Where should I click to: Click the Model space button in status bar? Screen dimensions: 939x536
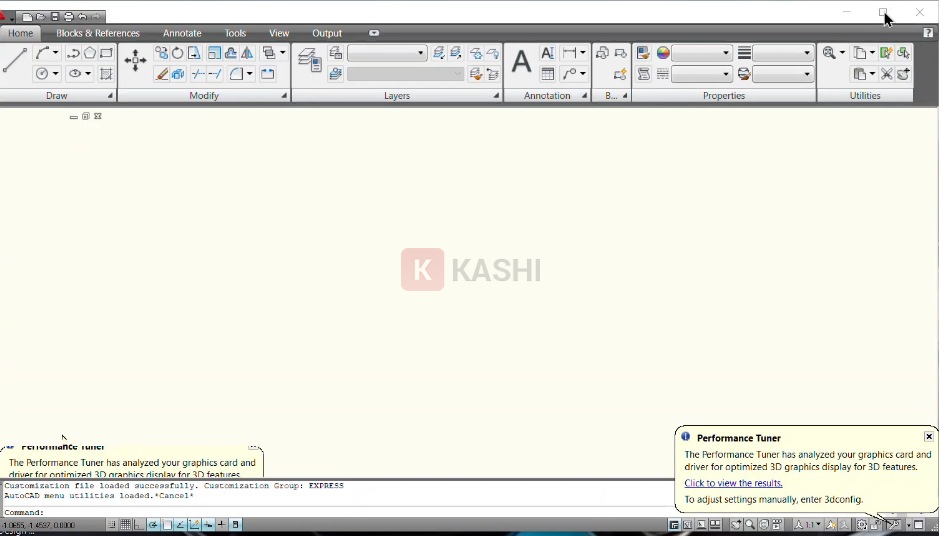674,525
